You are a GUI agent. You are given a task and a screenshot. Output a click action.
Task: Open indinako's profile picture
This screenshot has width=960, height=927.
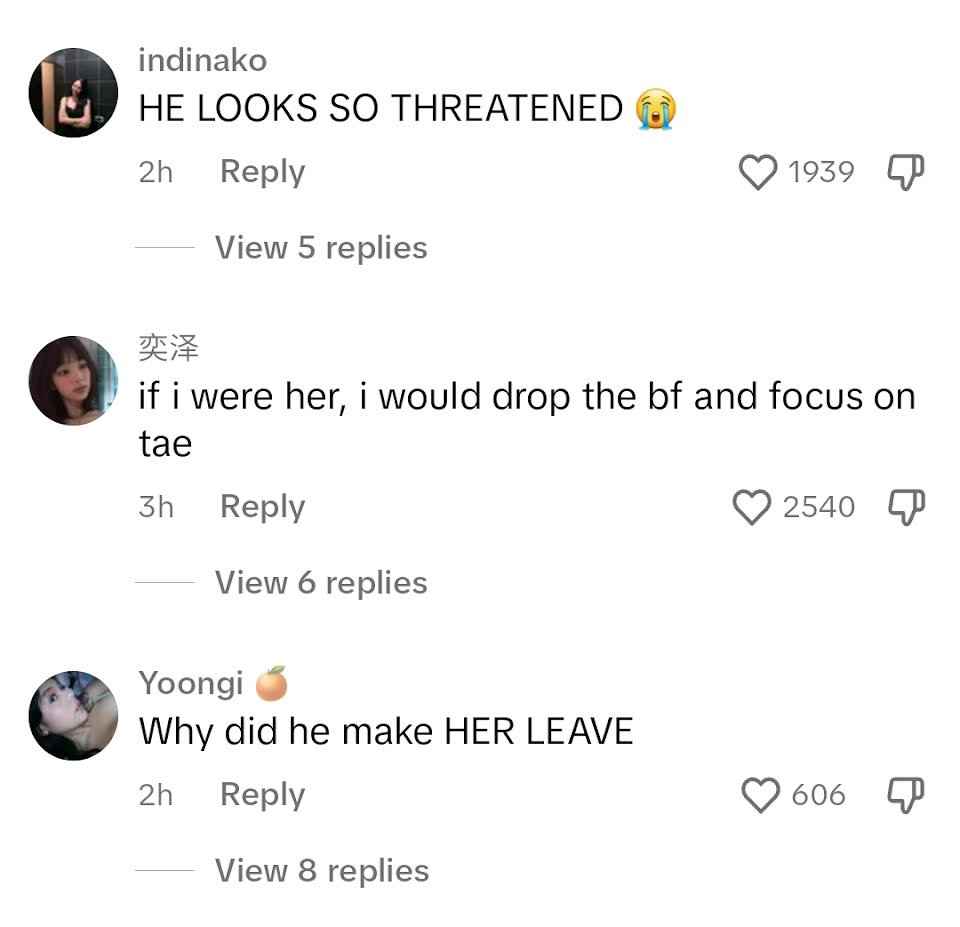73,92
